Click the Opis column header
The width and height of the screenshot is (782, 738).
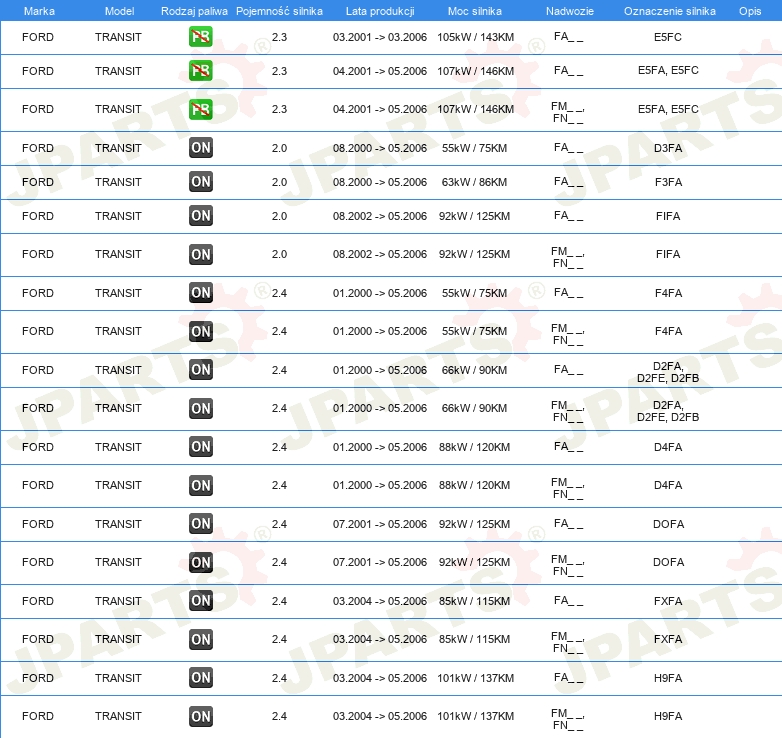[750, 11]
